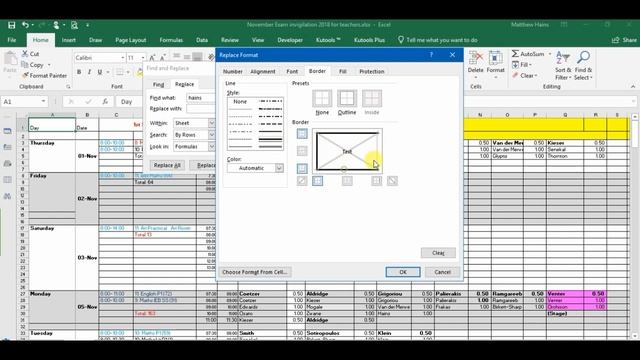The width and height of the screenshot is (640, 360).
Task: Click the Clear button in dialog
Action: pos(438,253)
